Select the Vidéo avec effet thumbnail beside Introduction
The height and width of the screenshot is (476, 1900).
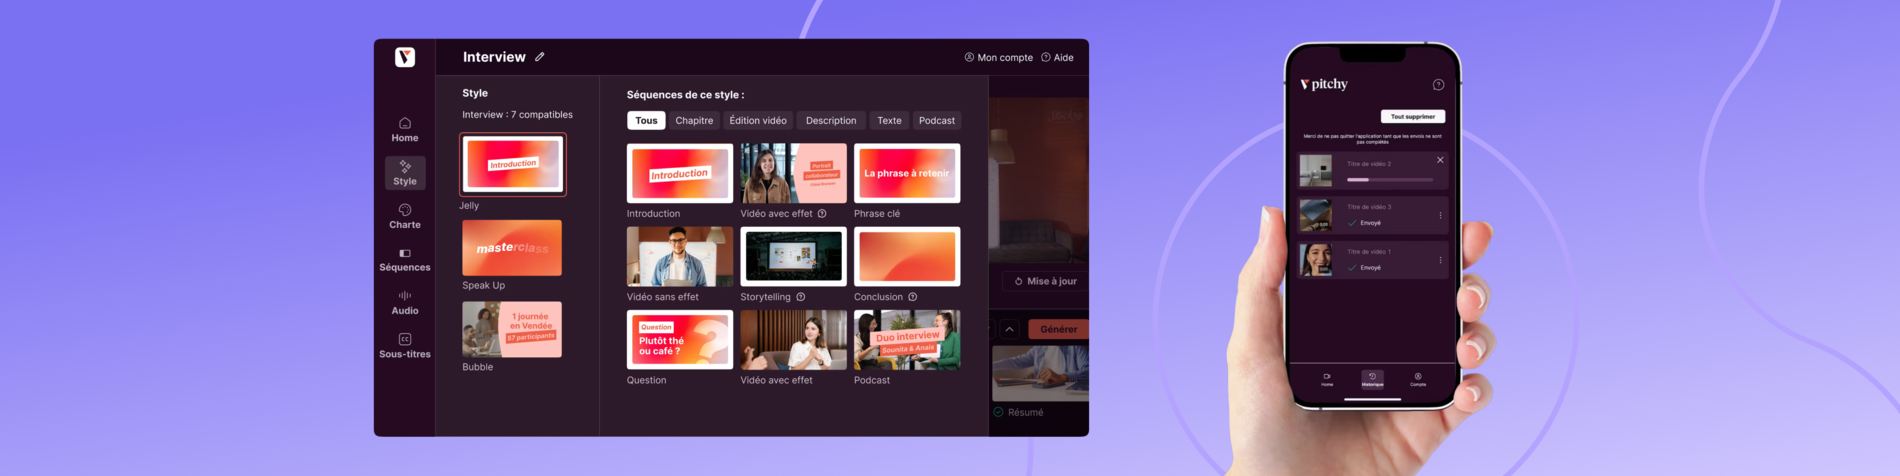tap(793, 173)
